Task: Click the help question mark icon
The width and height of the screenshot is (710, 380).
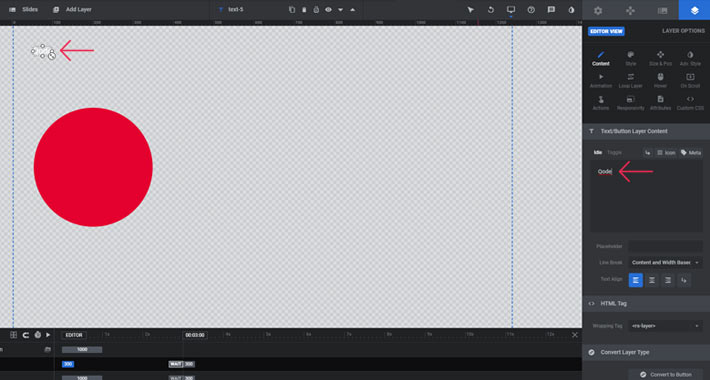Action: (531, 10)
